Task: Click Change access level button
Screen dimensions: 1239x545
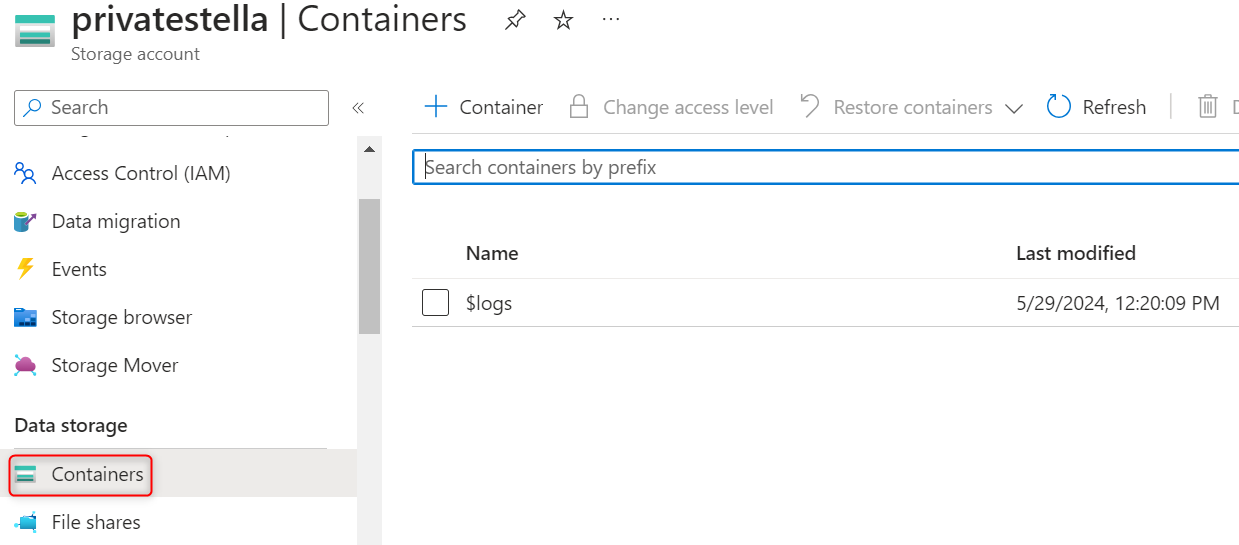Action: (x=672, y=107)
